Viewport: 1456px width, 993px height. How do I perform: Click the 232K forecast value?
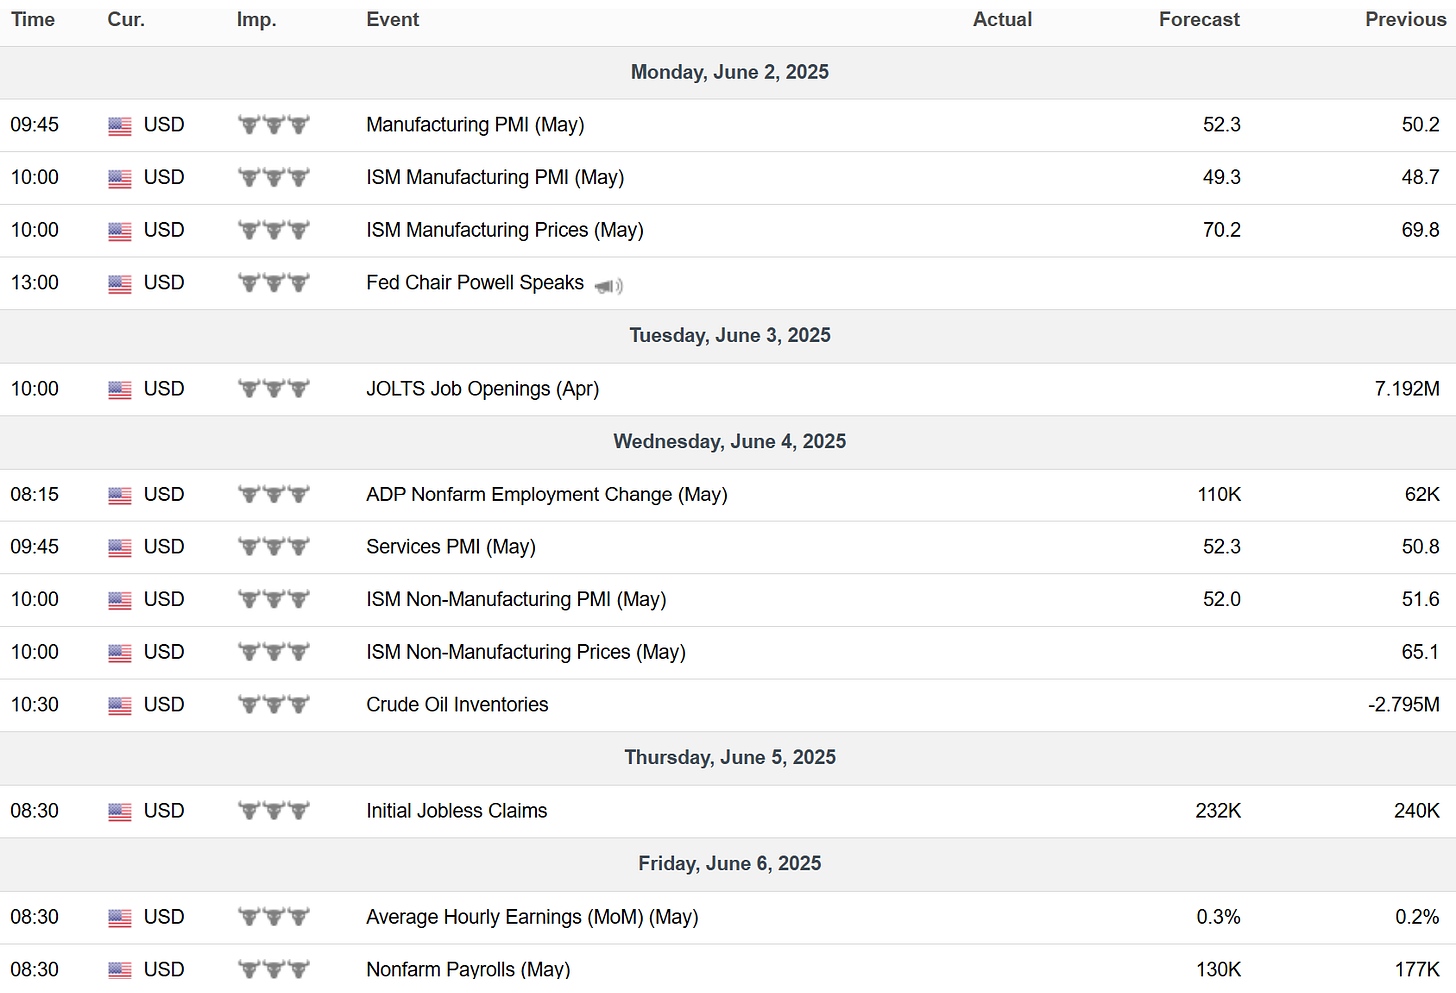1218,811
